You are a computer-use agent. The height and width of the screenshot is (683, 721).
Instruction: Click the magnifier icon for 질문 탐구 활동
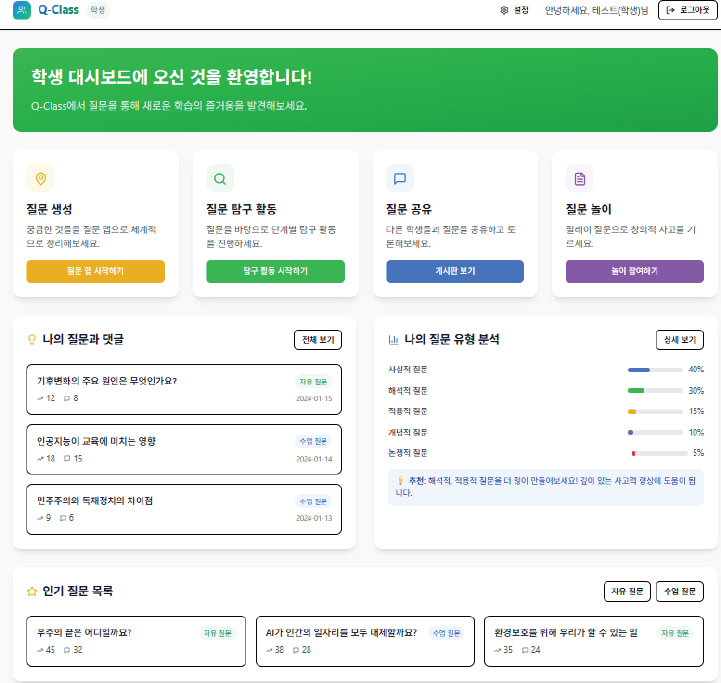click(x=220, y=178)
